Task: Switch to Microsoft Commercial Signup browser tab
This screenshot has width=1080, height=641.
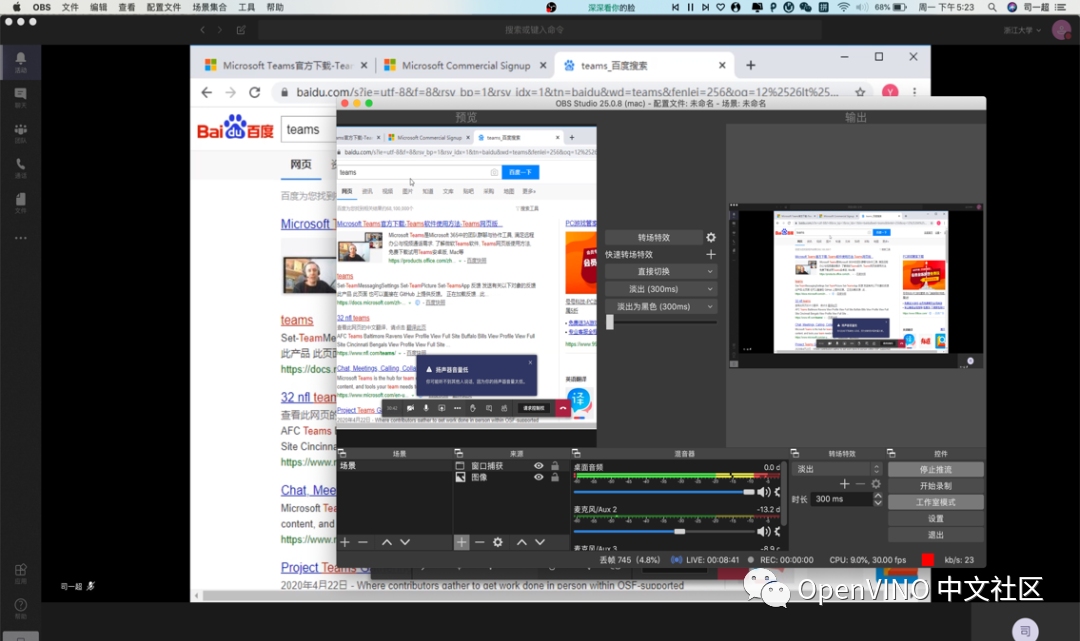Action: 465,65
